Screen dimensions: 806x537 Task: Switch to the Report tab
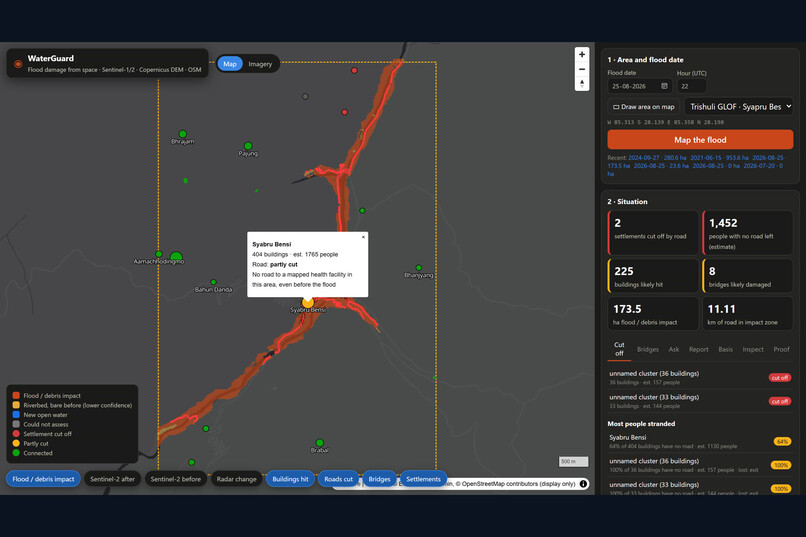[699, 349]
